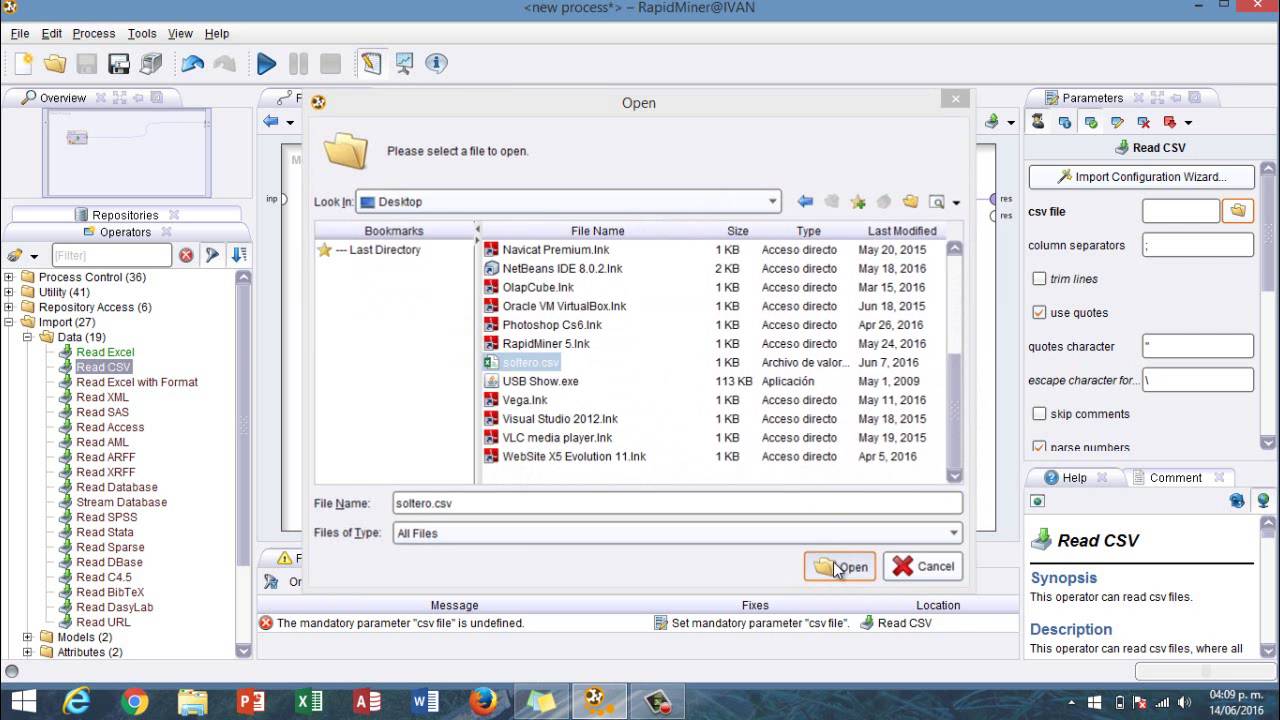The image size is (1280, 720).
Task: Open view-mode dropdown arrow in Open dialog
Action: [x=956, y=203]
